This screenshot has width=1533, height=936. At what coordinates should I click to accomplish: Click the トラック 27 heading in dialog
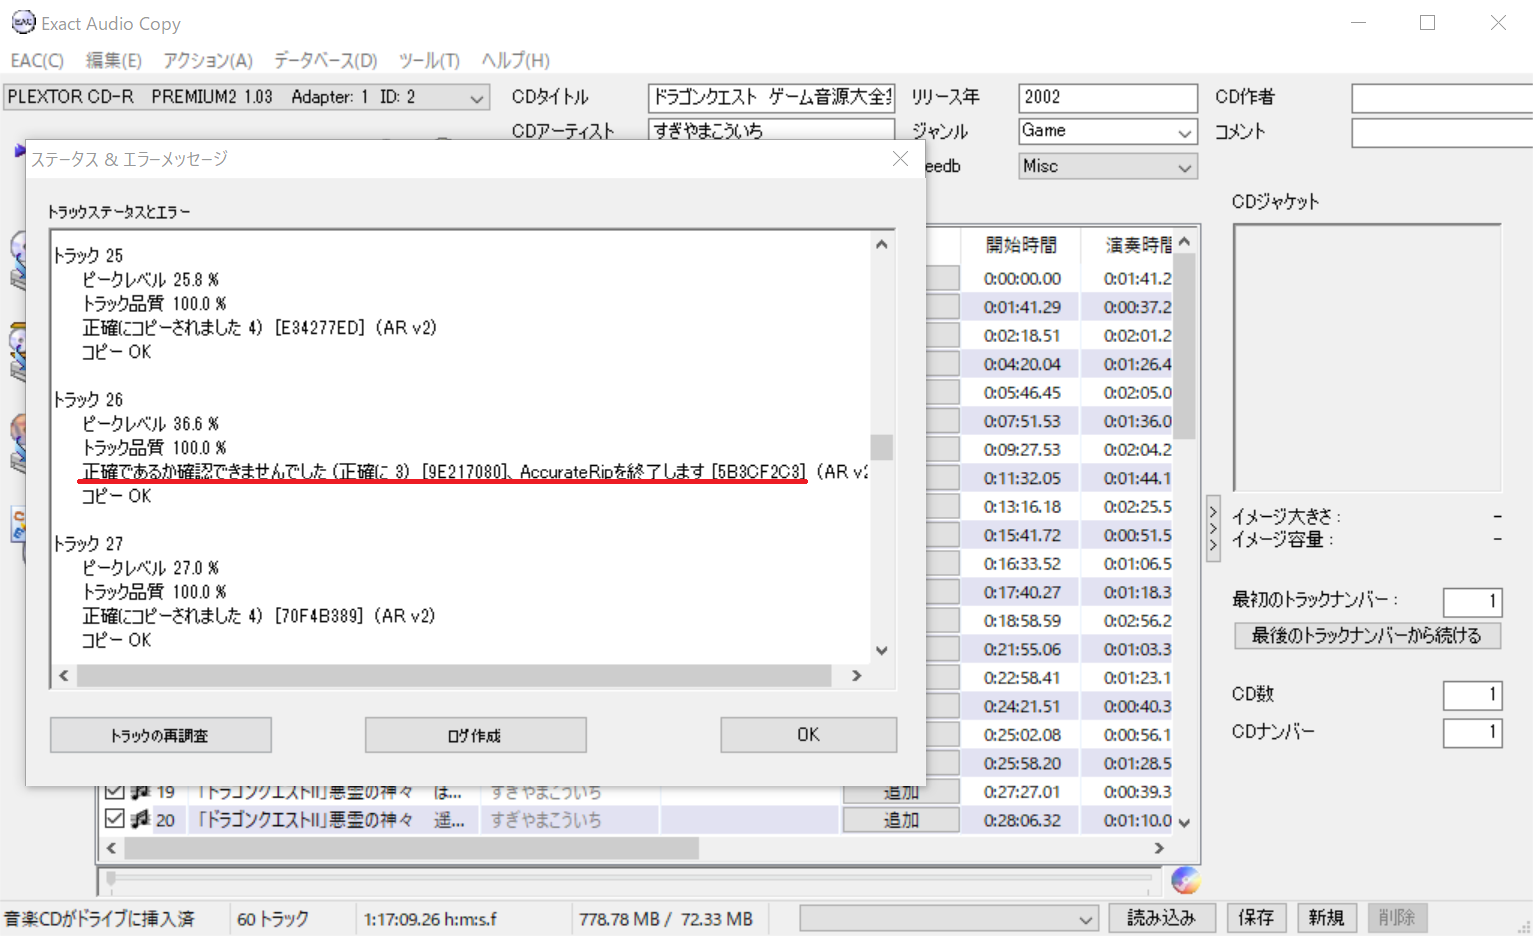[x=88, y=544]
